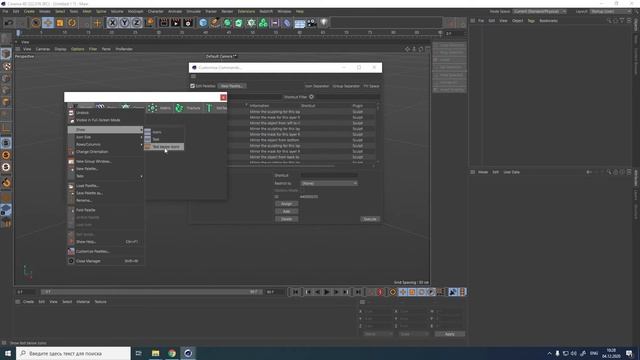Select the Live Selection tool
The image size is (640, 360).
[36, 23]
